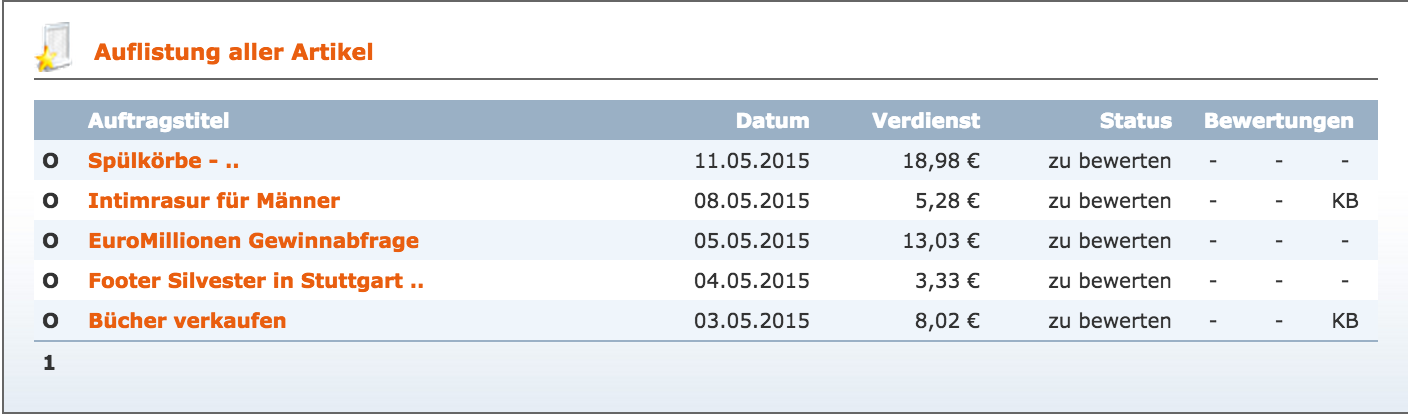Sort by the Verdienst column header
This screenshot has height=414, width=1408.
coord(926,121)
